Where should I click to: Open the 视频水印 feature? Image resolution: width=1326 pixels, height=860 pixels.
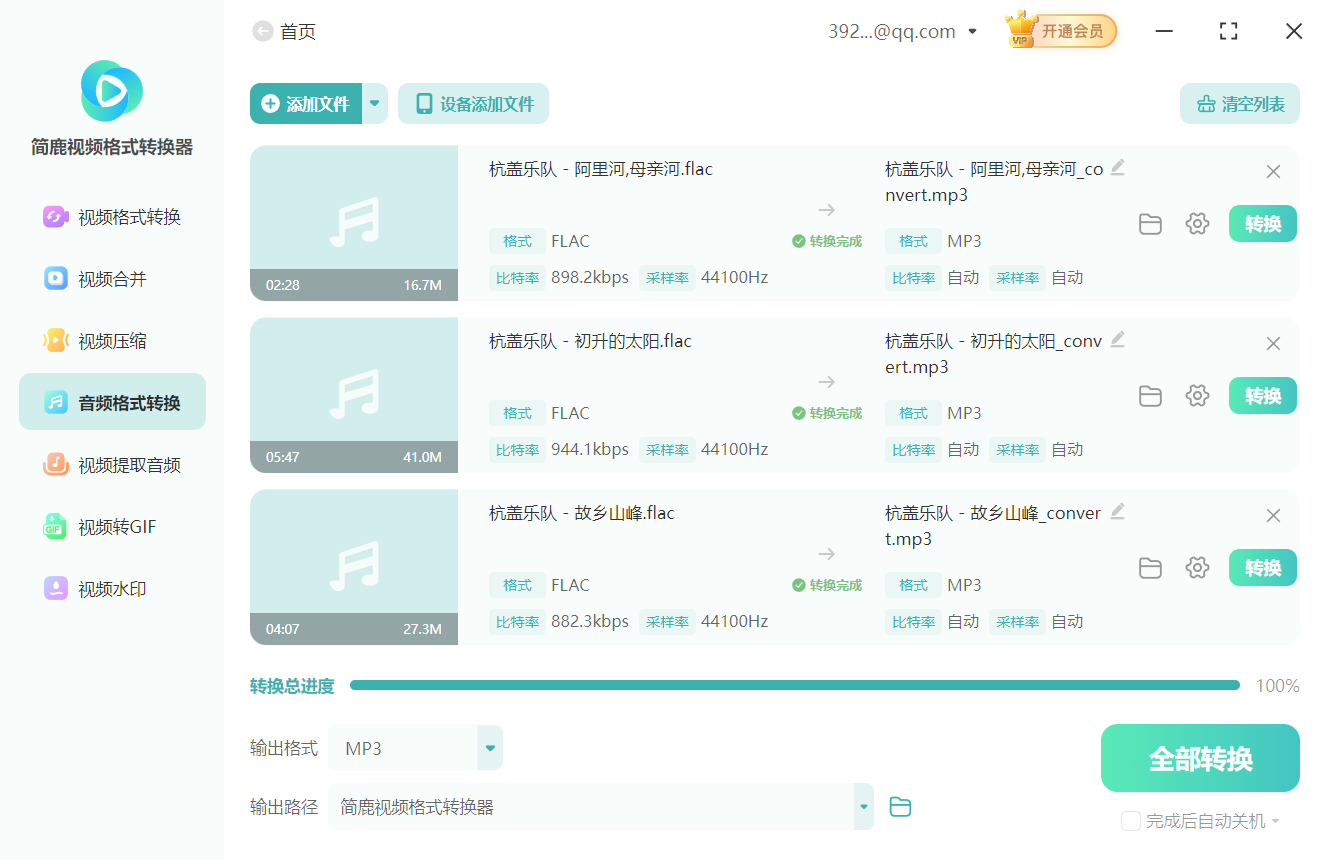click(x=111, y=588)
